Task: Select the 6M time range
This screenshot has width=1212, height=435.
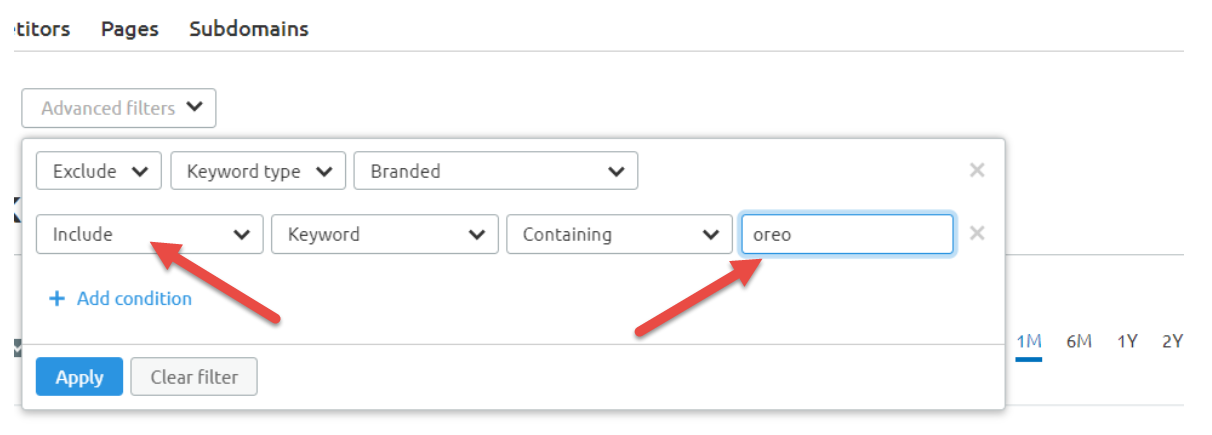Action: coord(1079,341)
